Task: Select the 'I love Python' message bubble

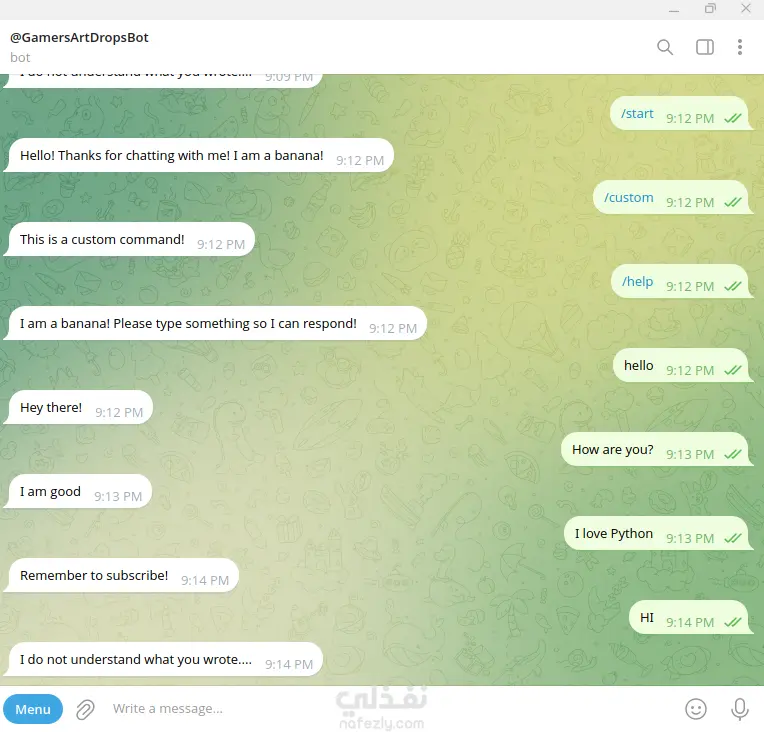Action: pyautogui.click(x=656, y=534)
